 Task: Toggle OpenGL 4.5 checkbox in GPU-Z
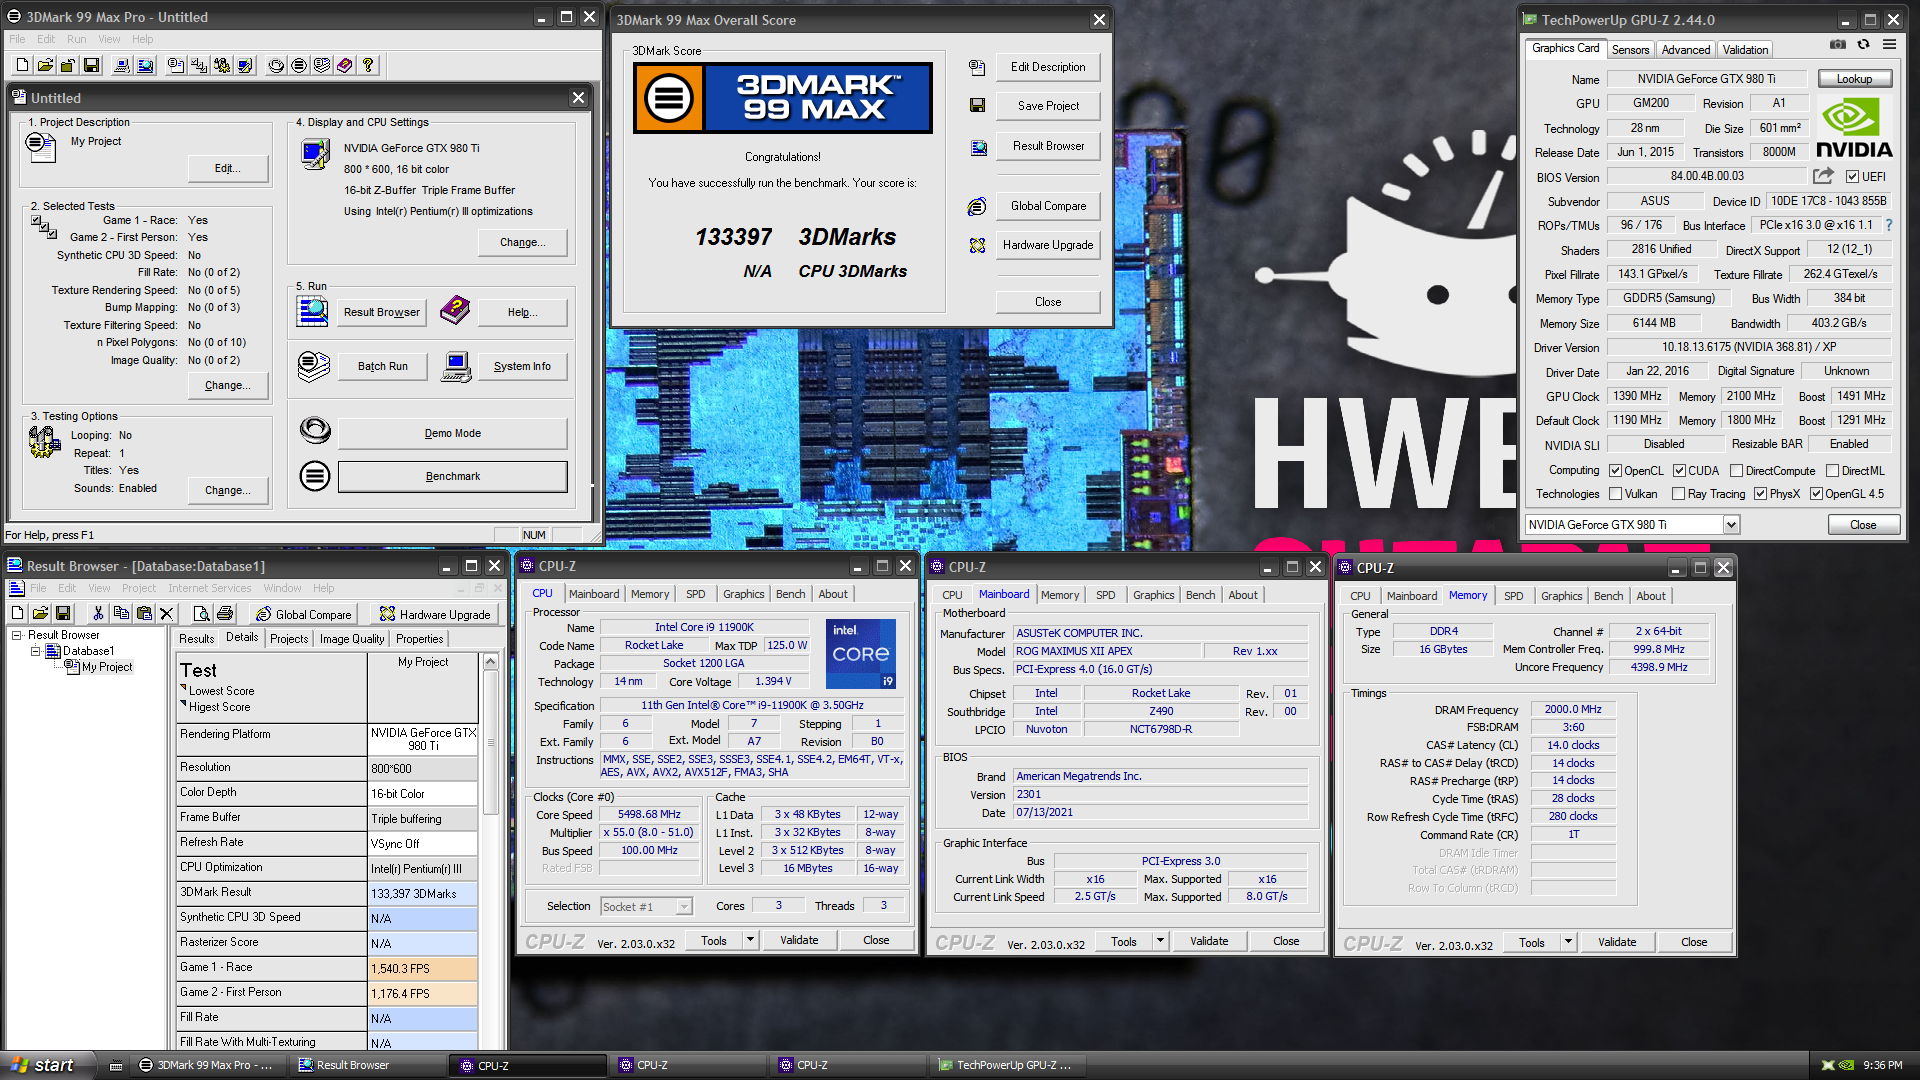1817,494
